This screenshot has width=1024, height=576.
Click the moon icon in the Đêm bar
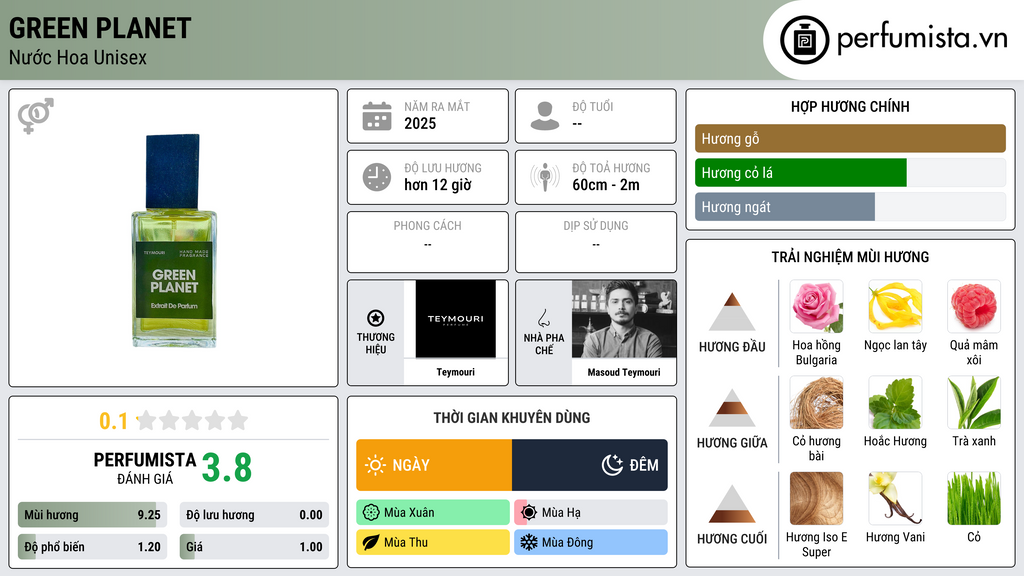612,465
